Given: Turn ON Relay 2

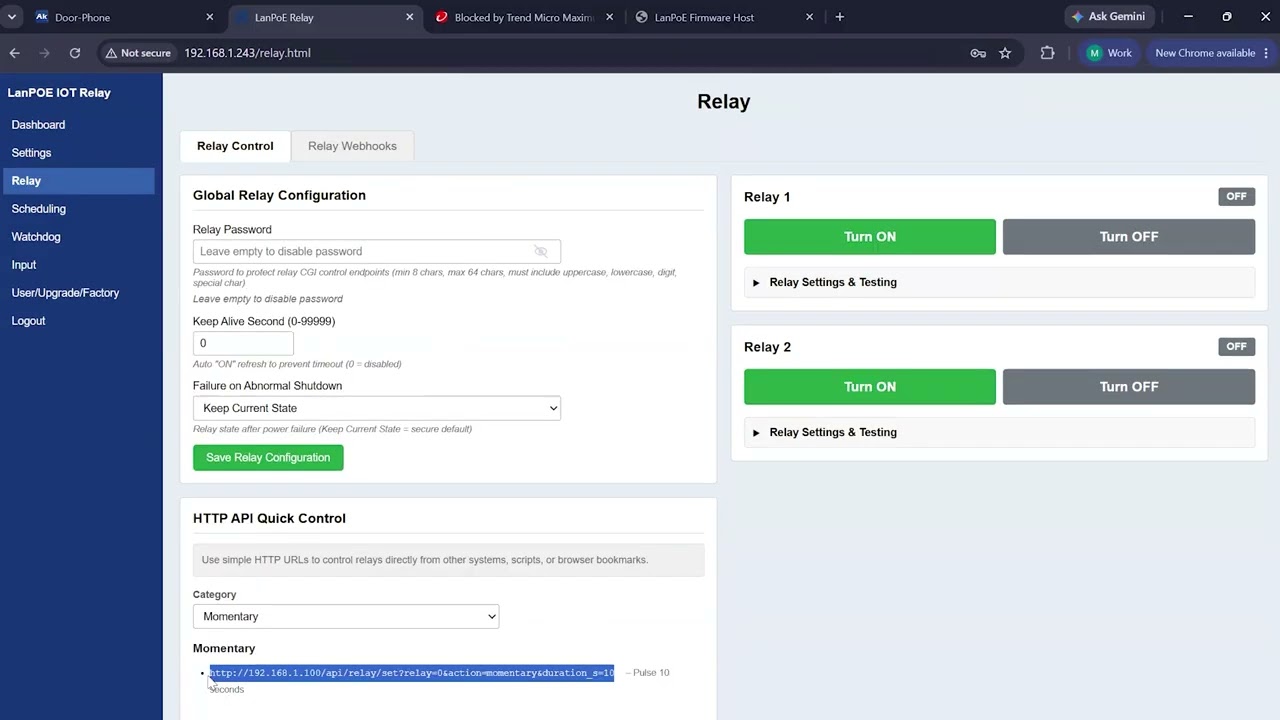Looking at the screenshot, I should coord(870,387).
